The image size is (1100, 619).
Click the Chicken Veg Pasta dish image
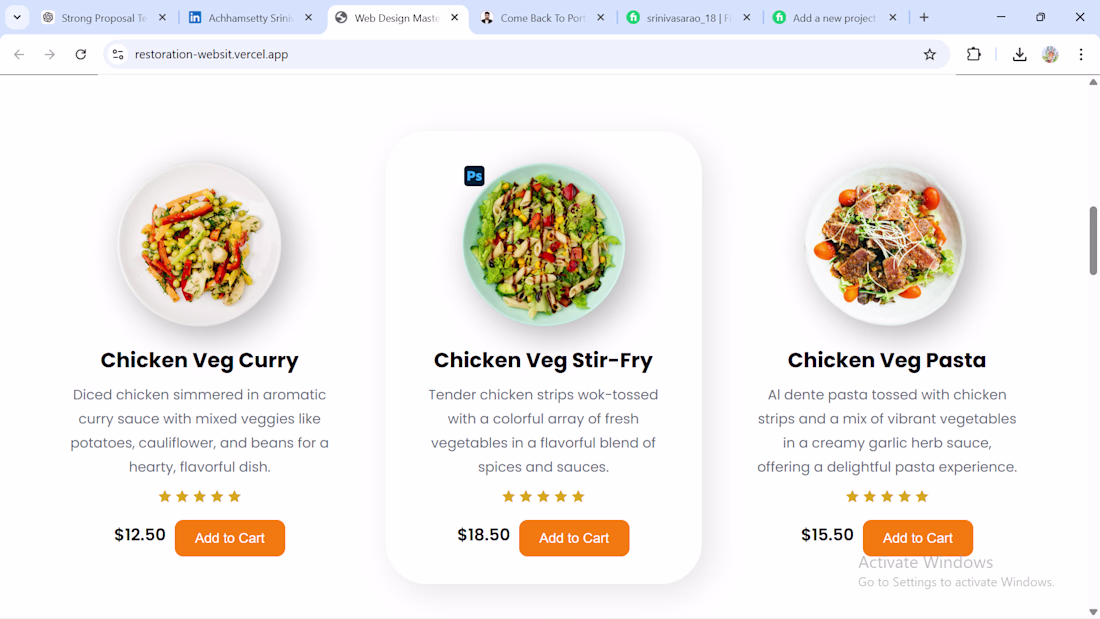(886, 244)
